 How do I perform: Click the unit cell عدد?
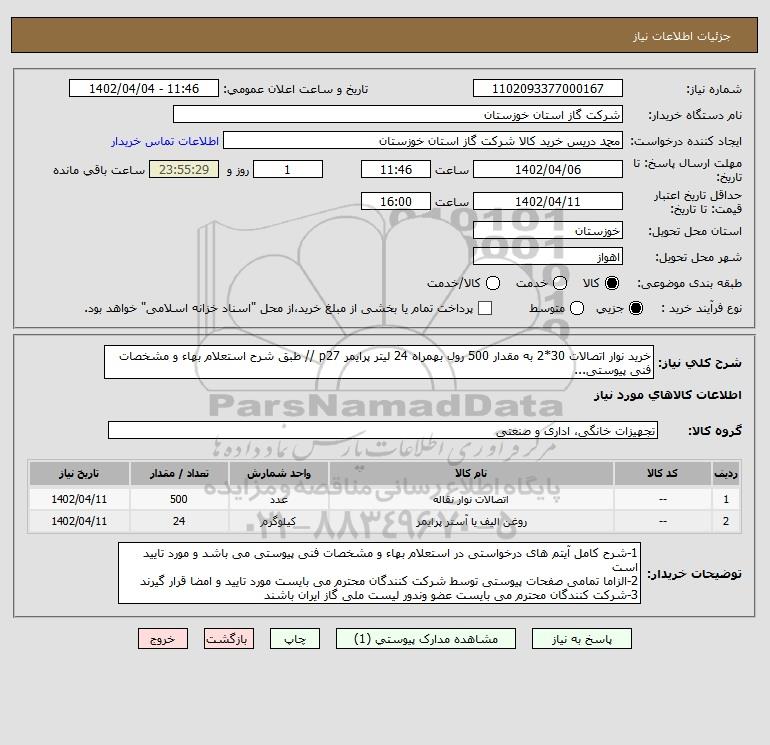coord(278,499)
